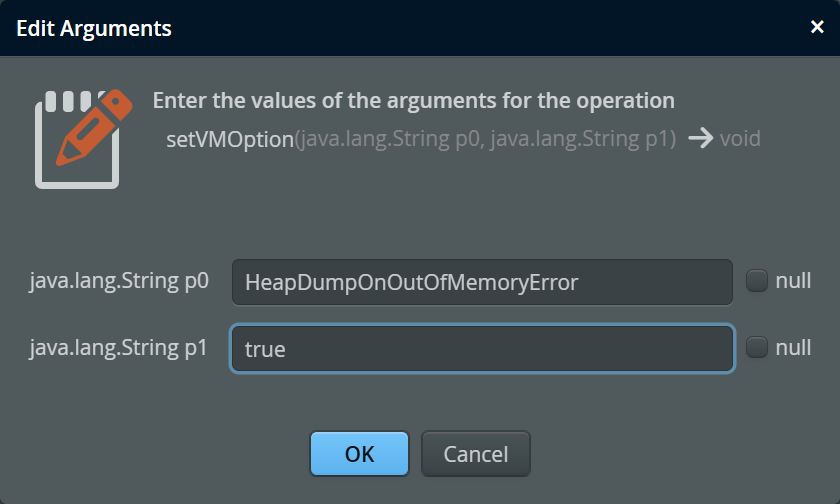
Task: Close the Edit Arguments dialog
Action: pos(816,27)
